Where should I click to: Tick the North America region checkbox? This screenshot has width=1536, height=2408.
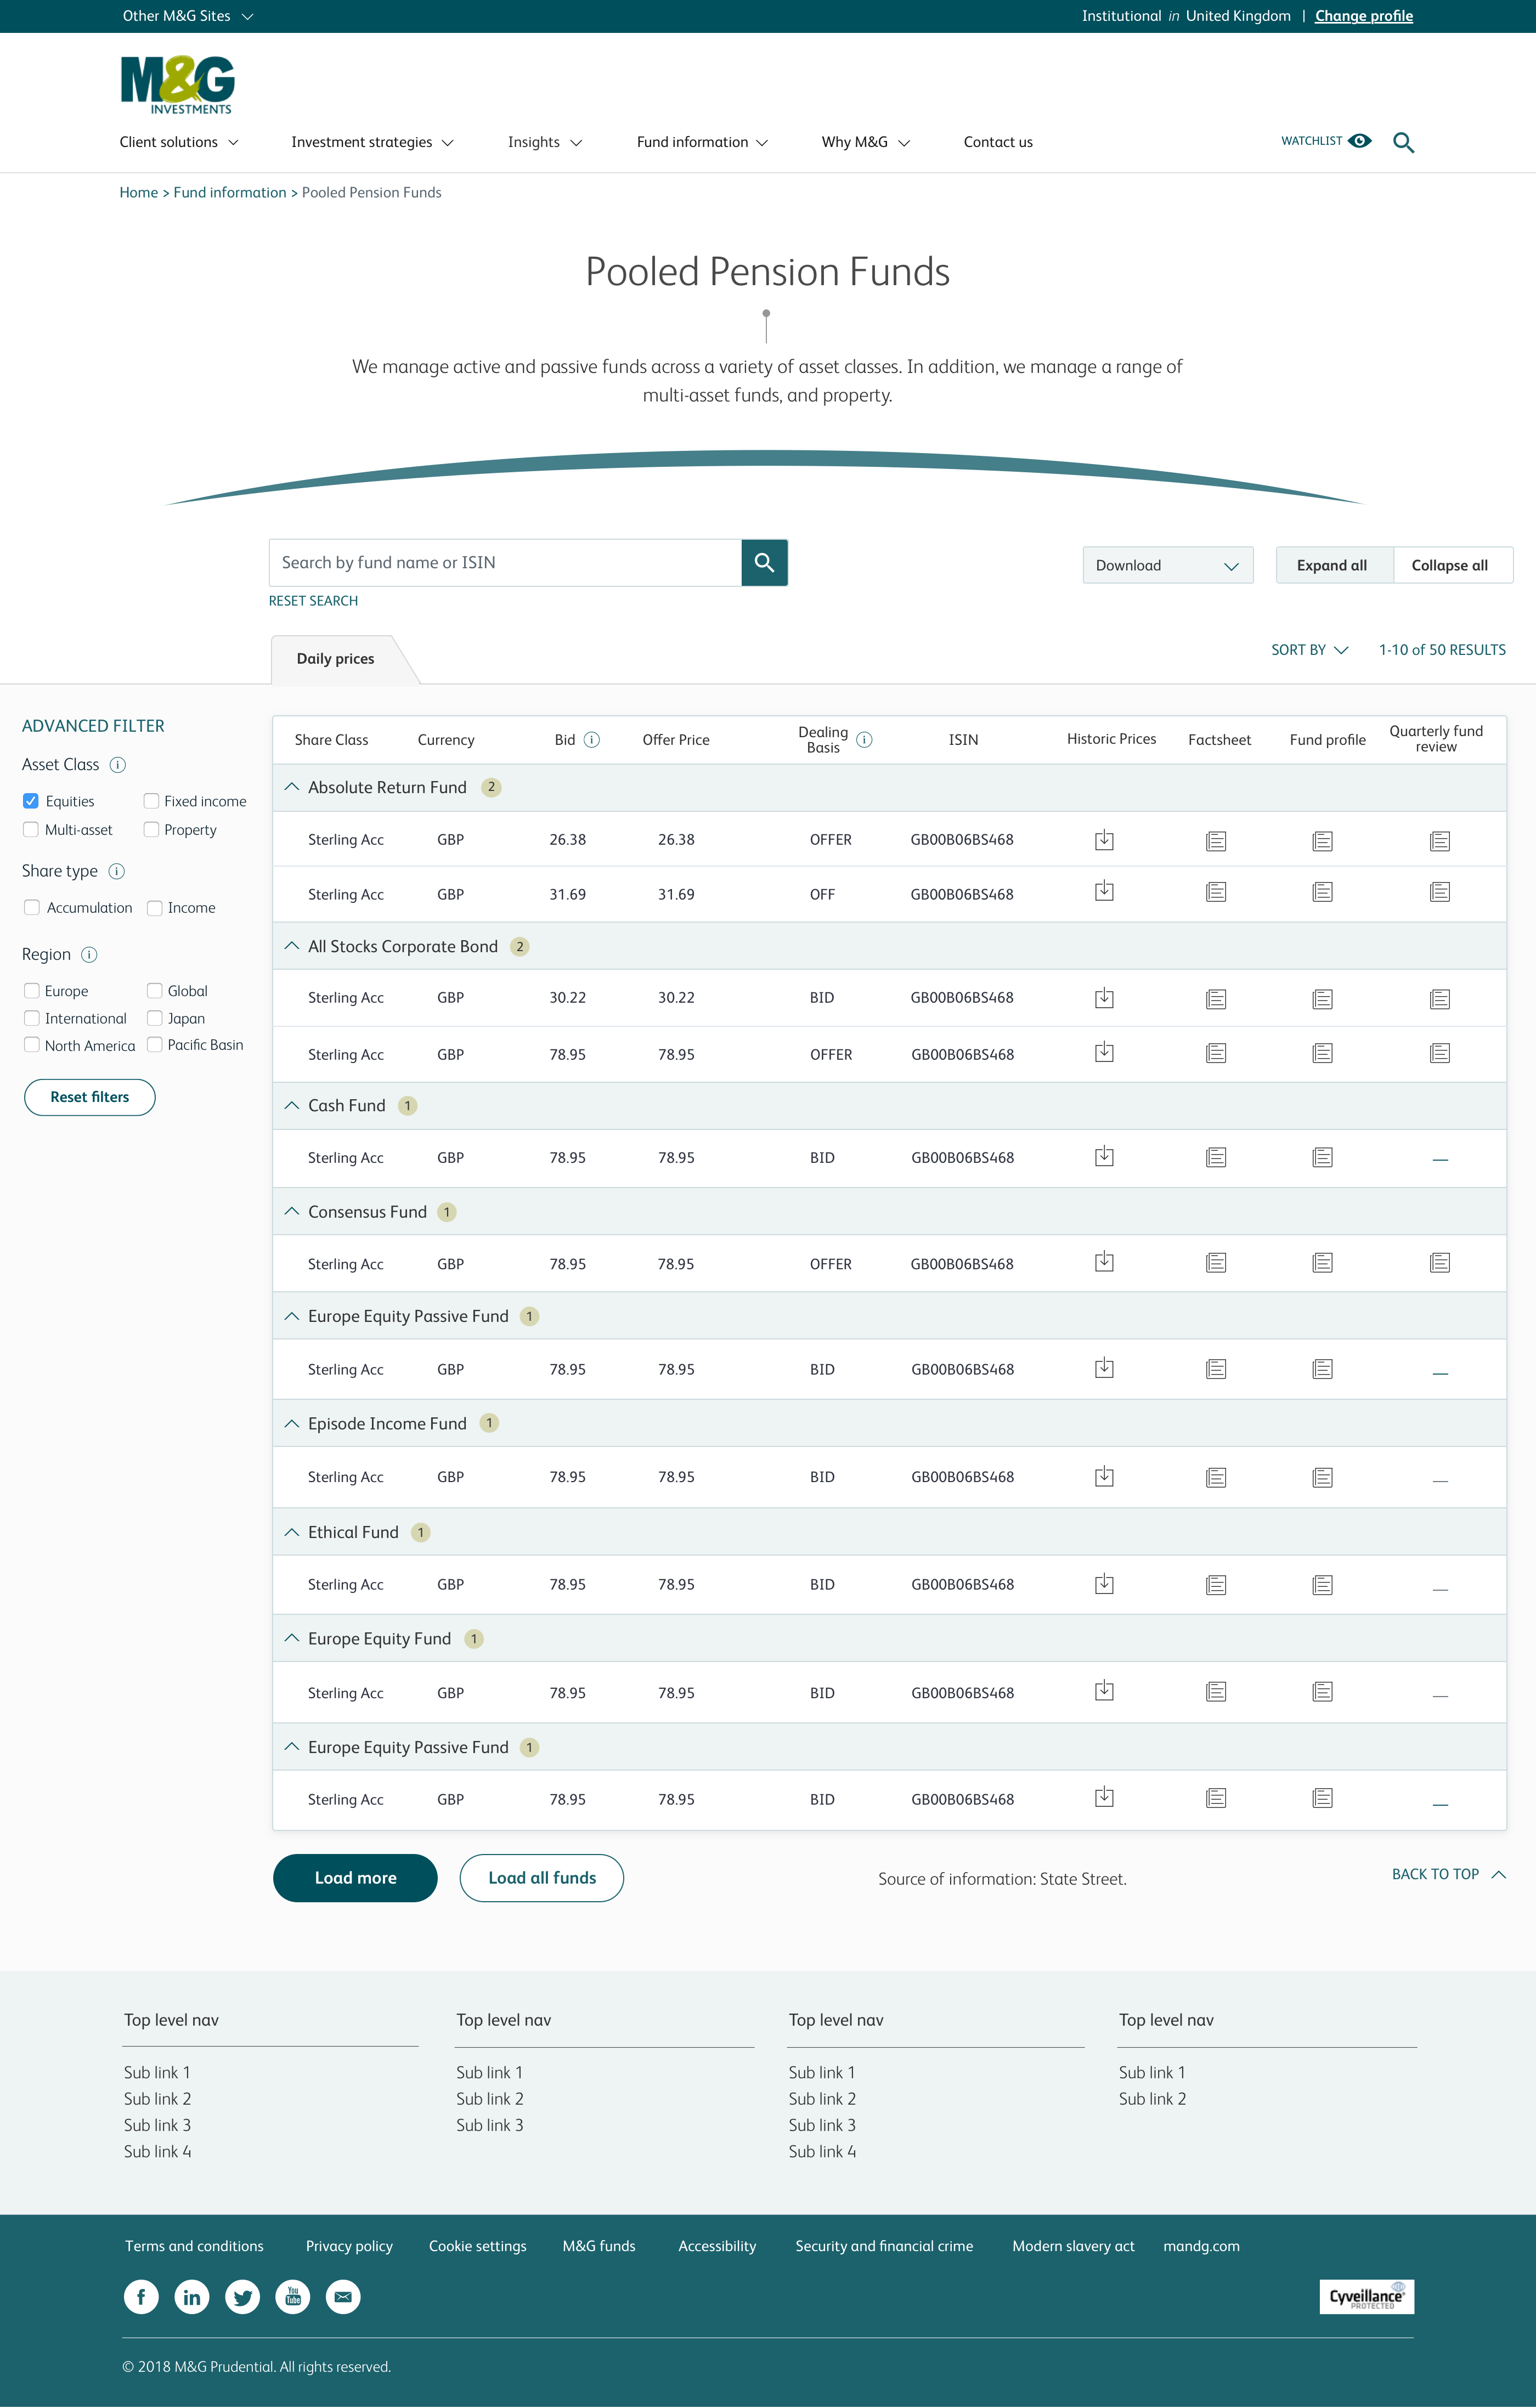click(32, 1045)
